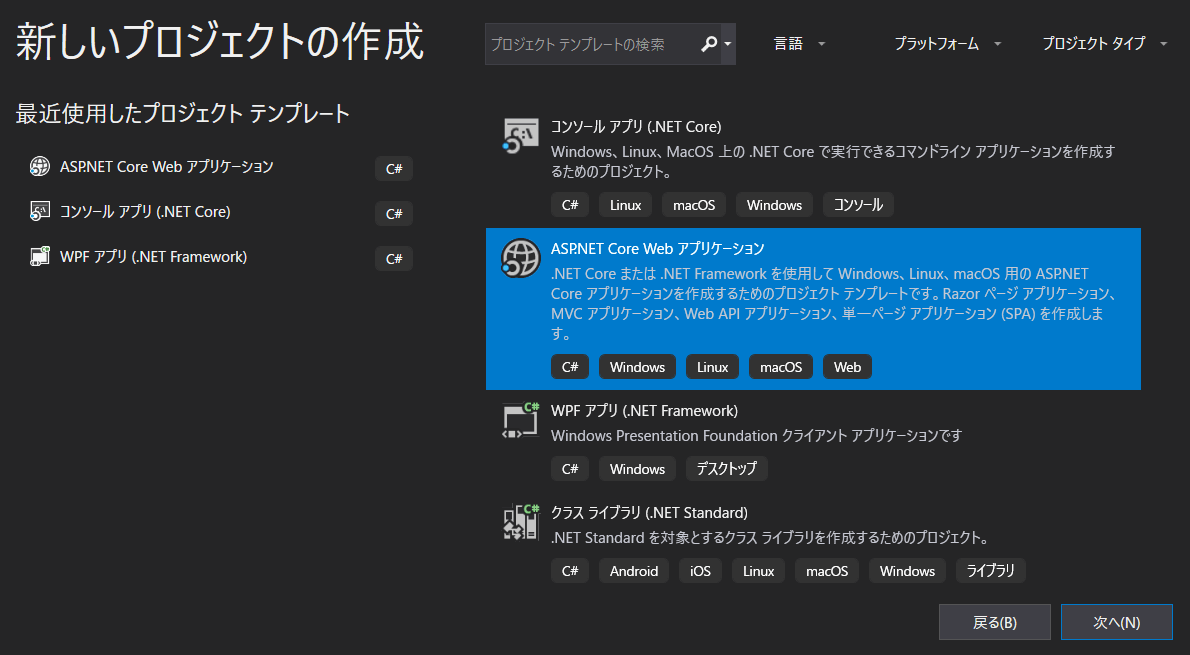
Task: Click the クラス ライブラリ description text
Action: [x=771, y=537]
